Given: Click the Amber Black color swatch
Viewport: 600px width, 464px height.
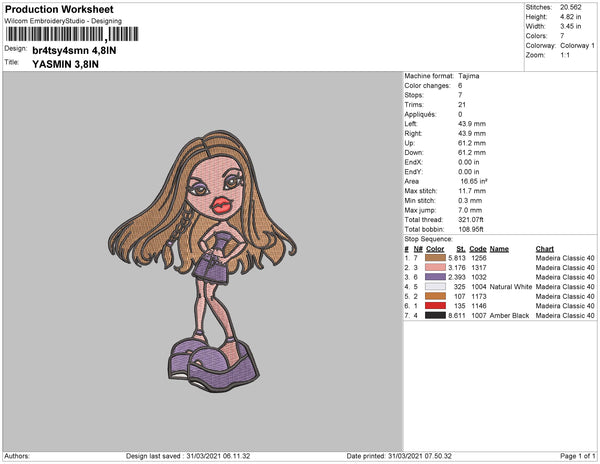Looking at the screenshot, I should pyautogui.click(x=435, y=315).
